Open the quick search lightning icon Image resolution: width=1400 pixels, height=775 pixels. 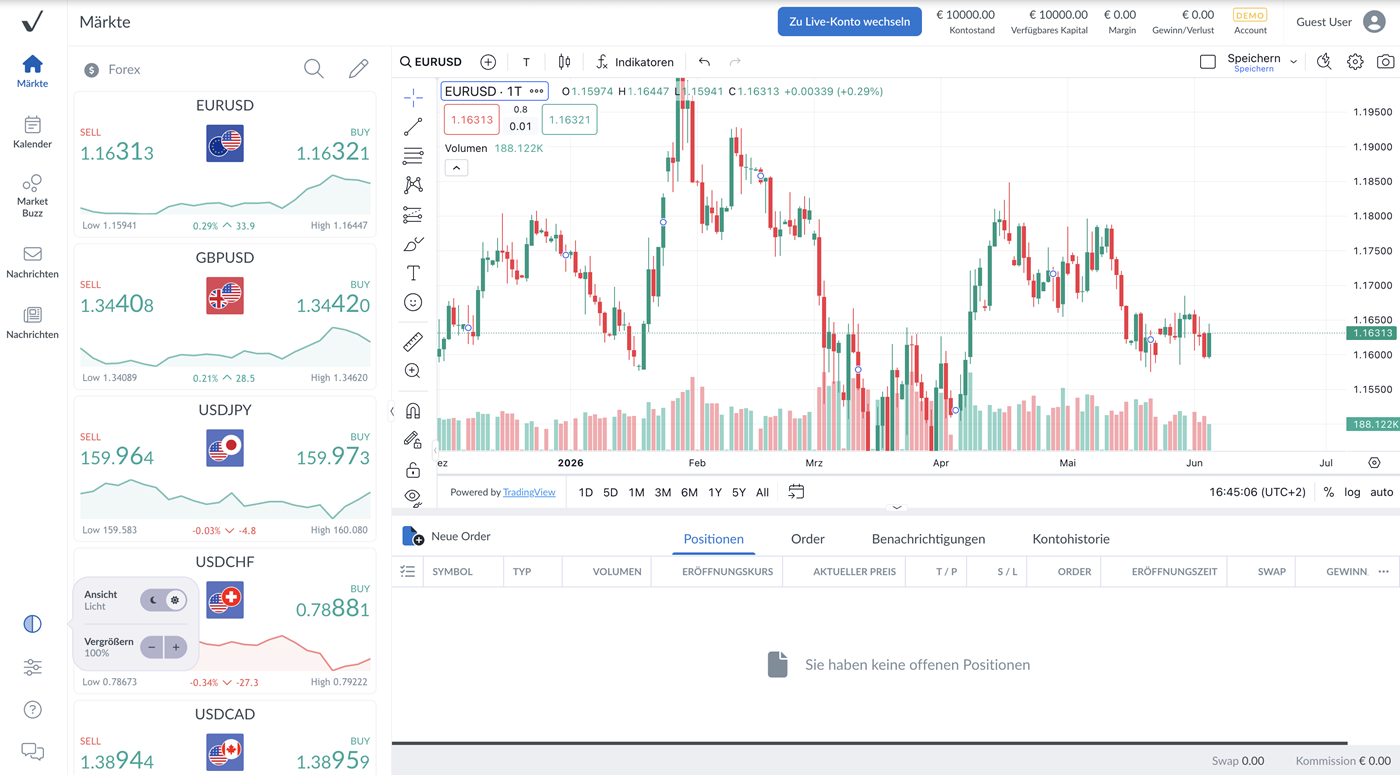[1324, 62]
